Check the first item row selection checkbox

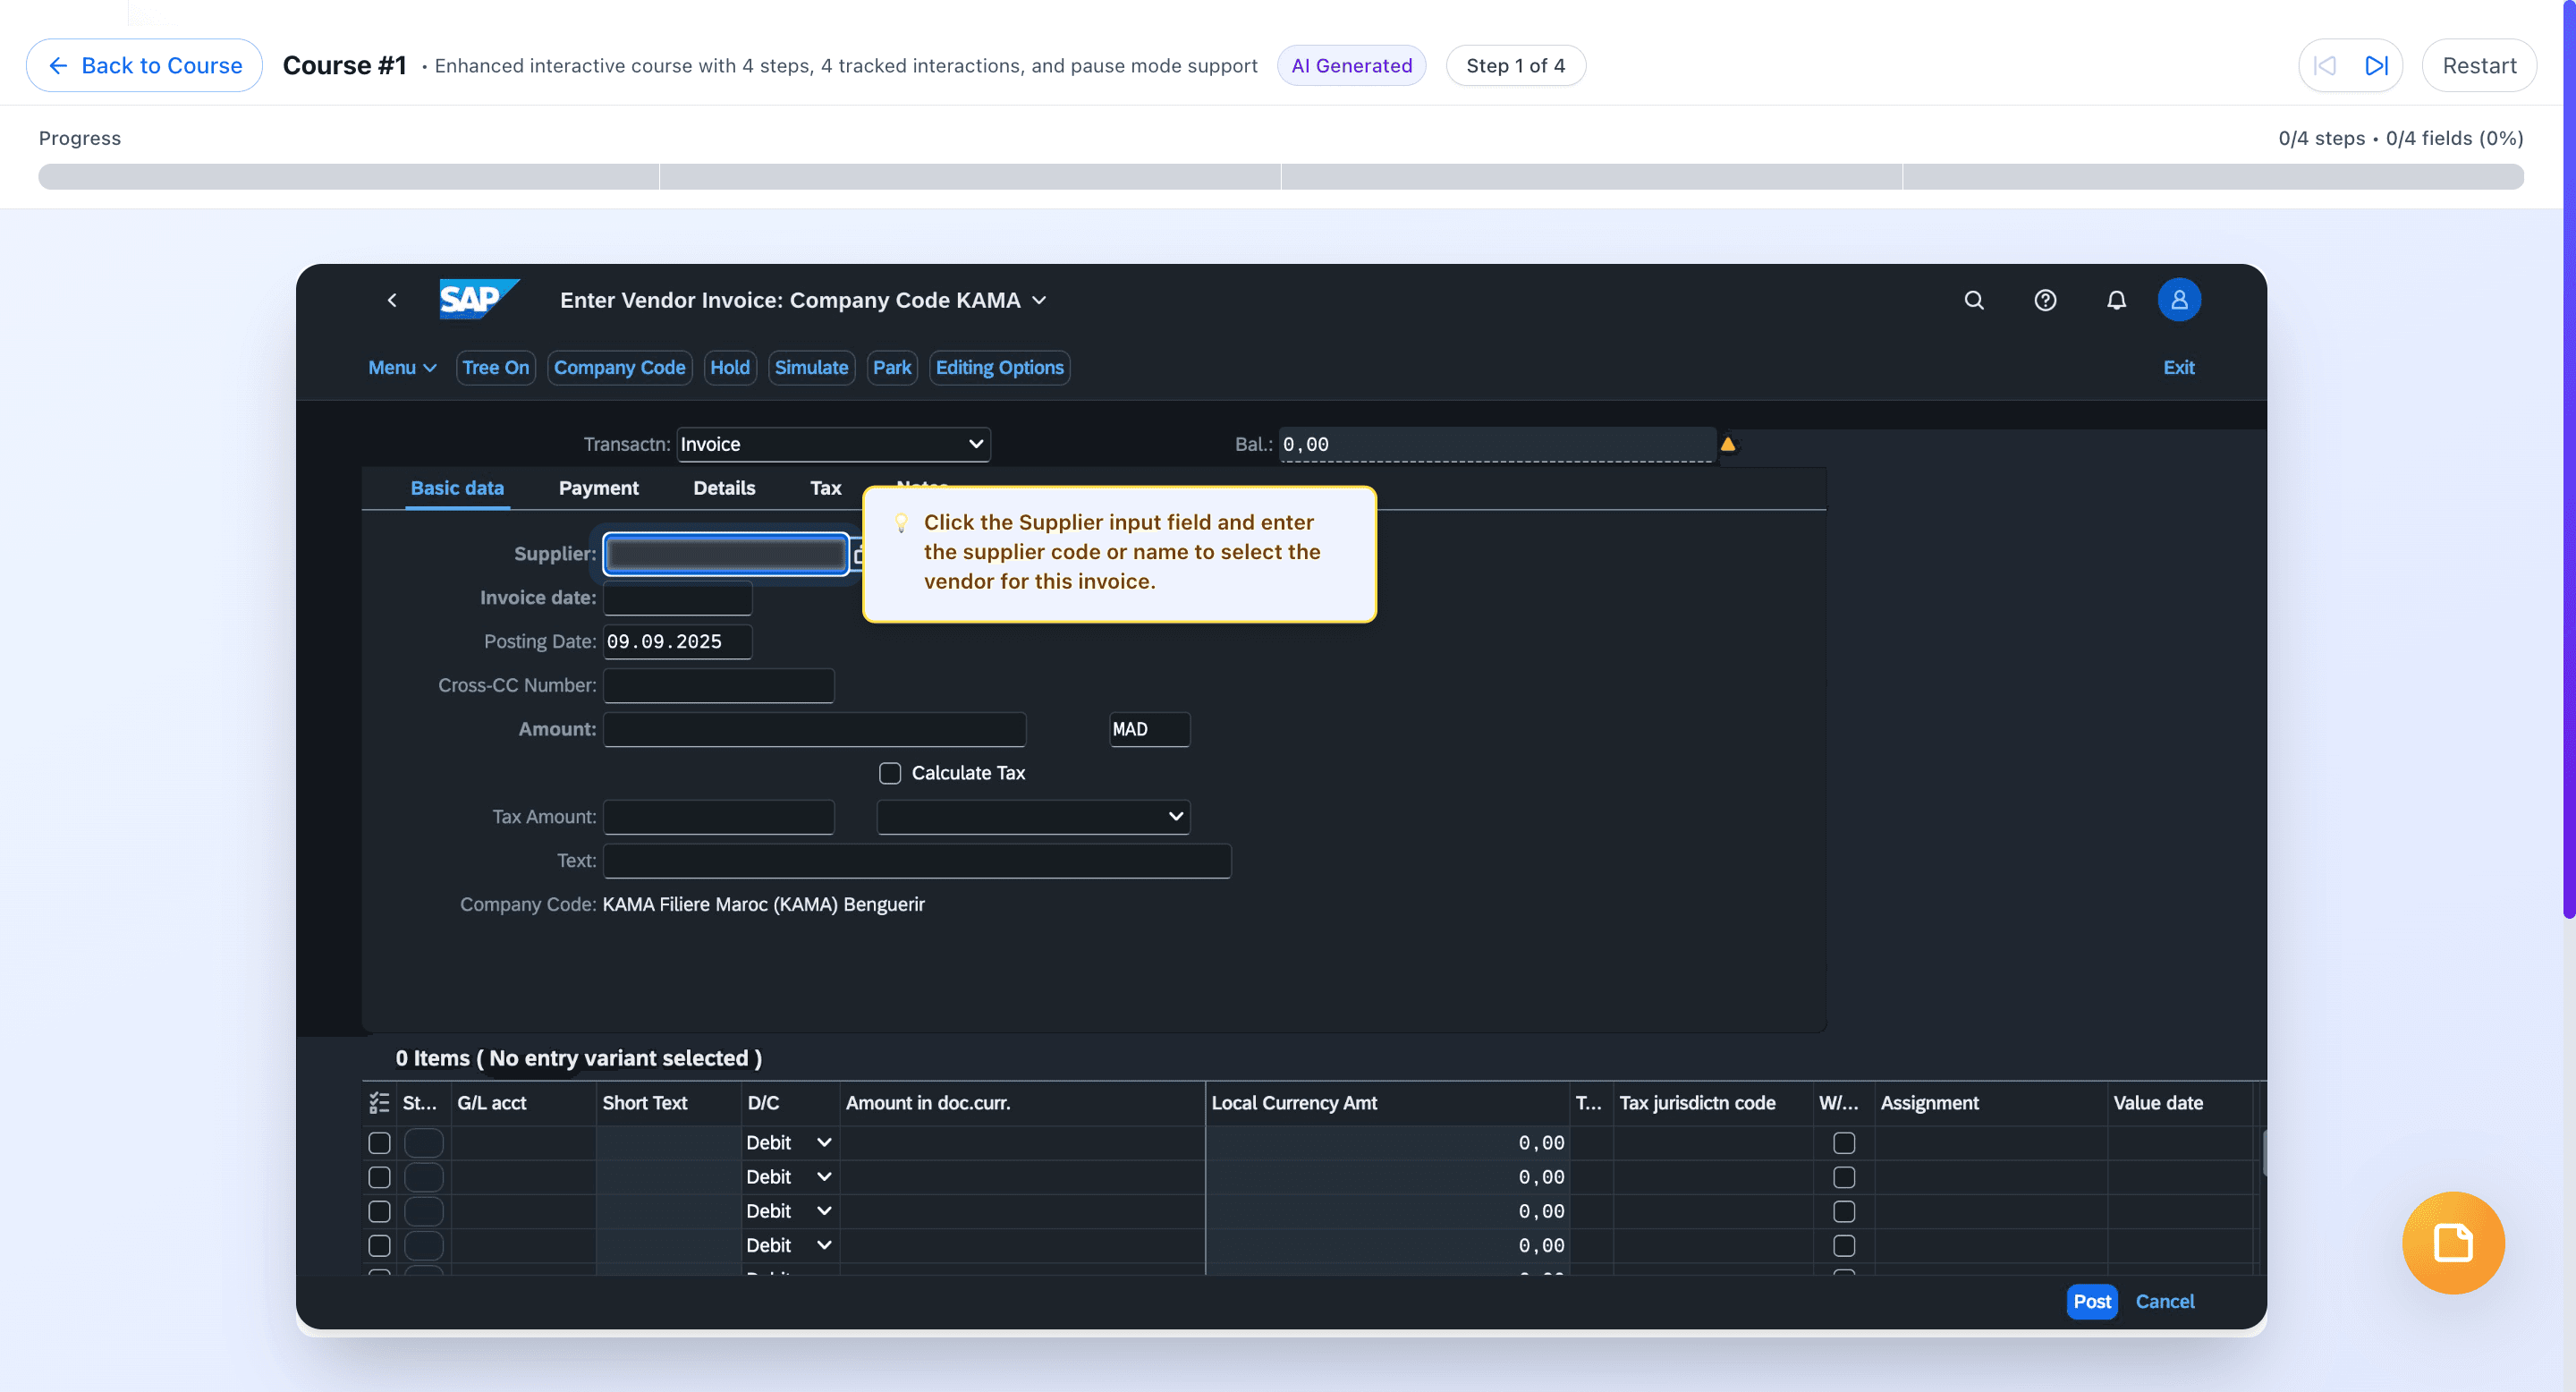(379, 1142)
